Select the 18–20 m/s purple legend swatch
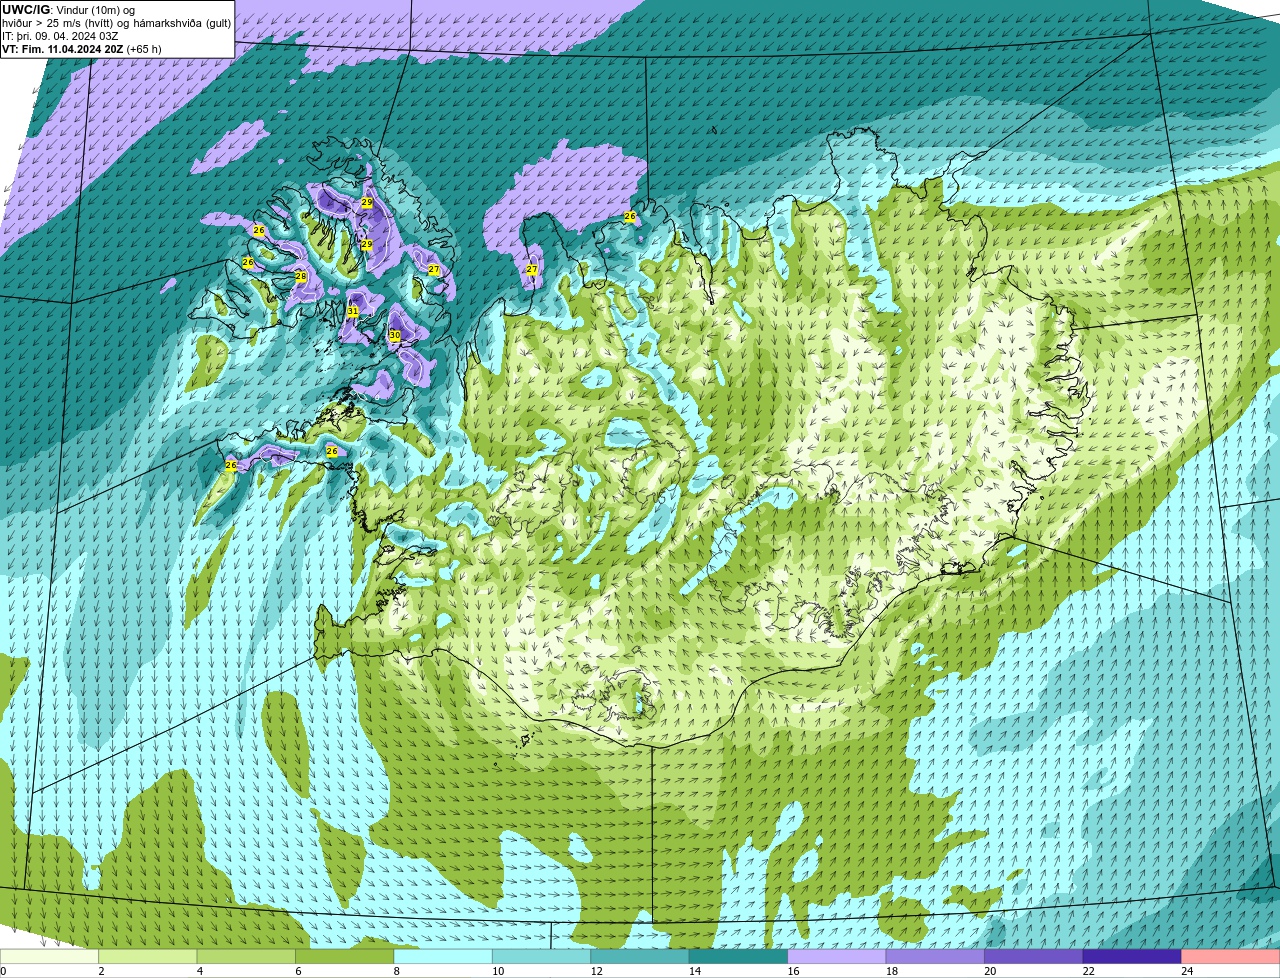 pyautogui.click(x=935, y=956)
